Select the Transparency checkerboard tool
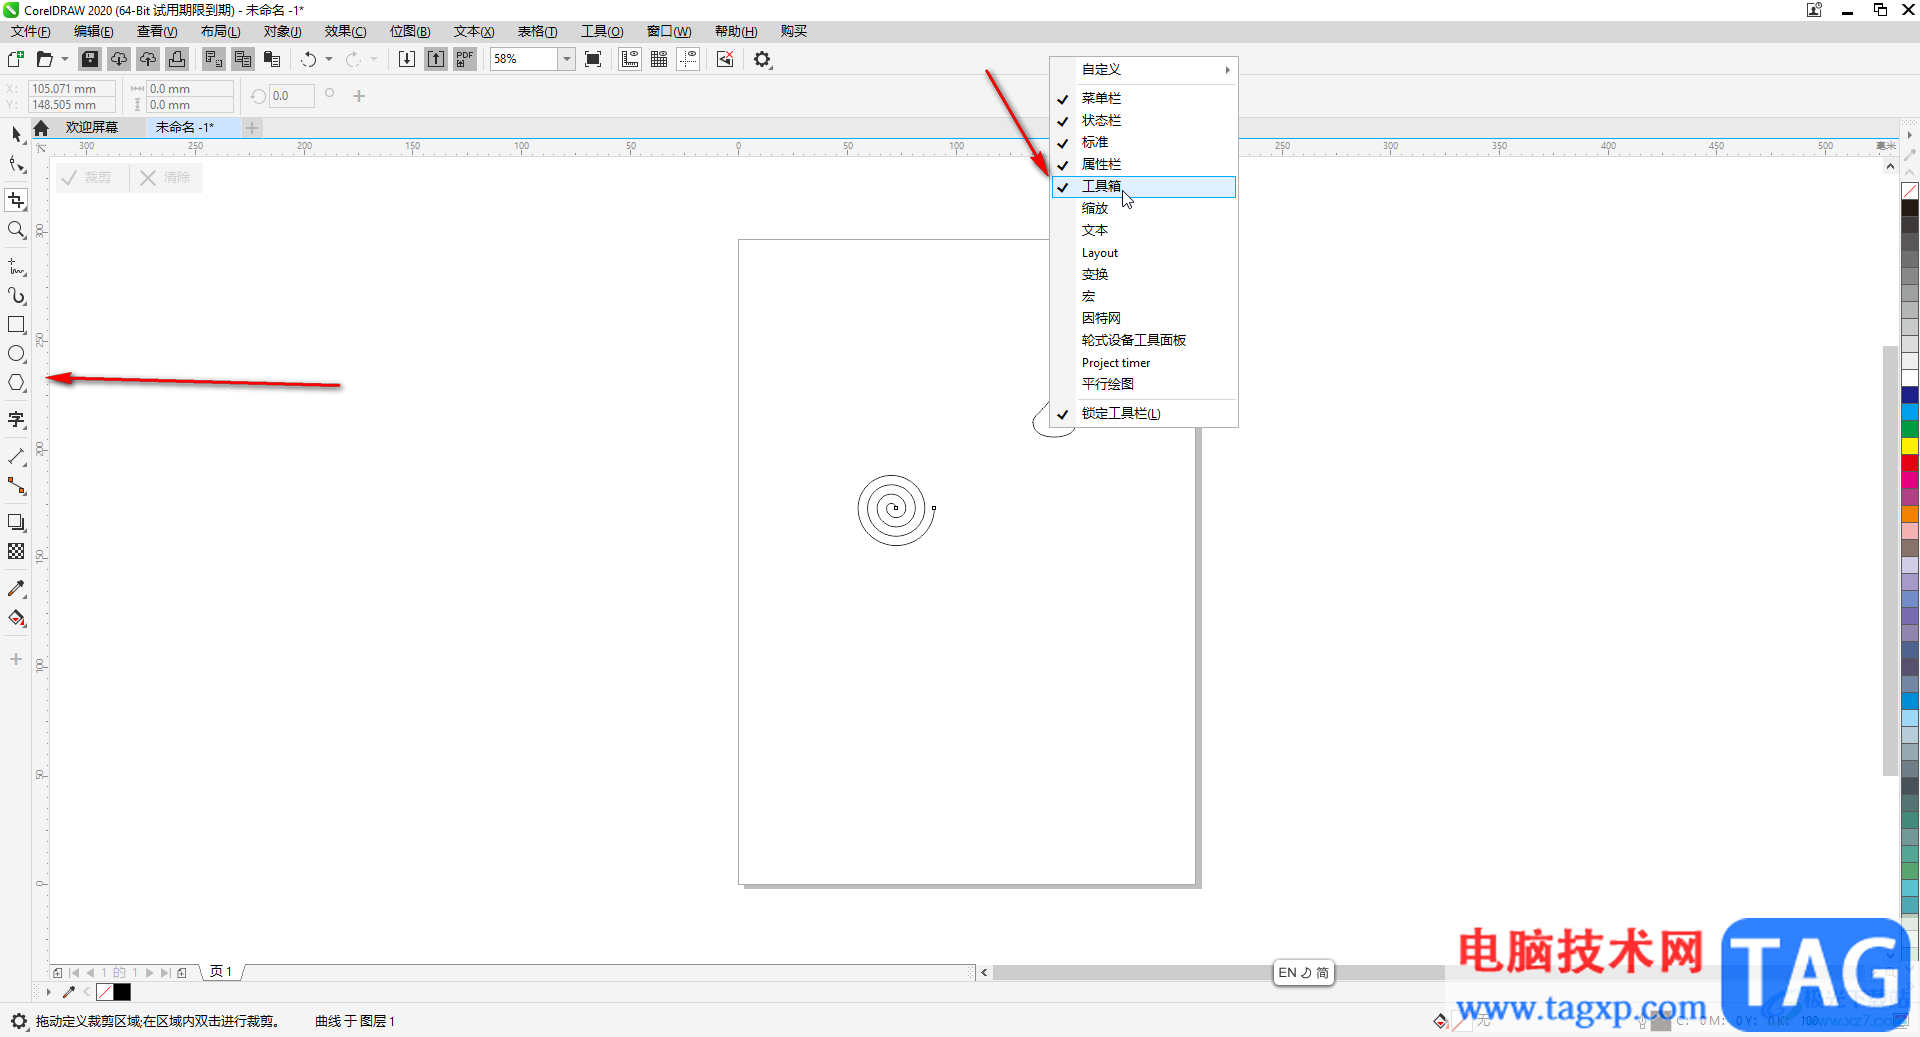This screenshot has height=1037, width=1920. [x=16, y=551]
